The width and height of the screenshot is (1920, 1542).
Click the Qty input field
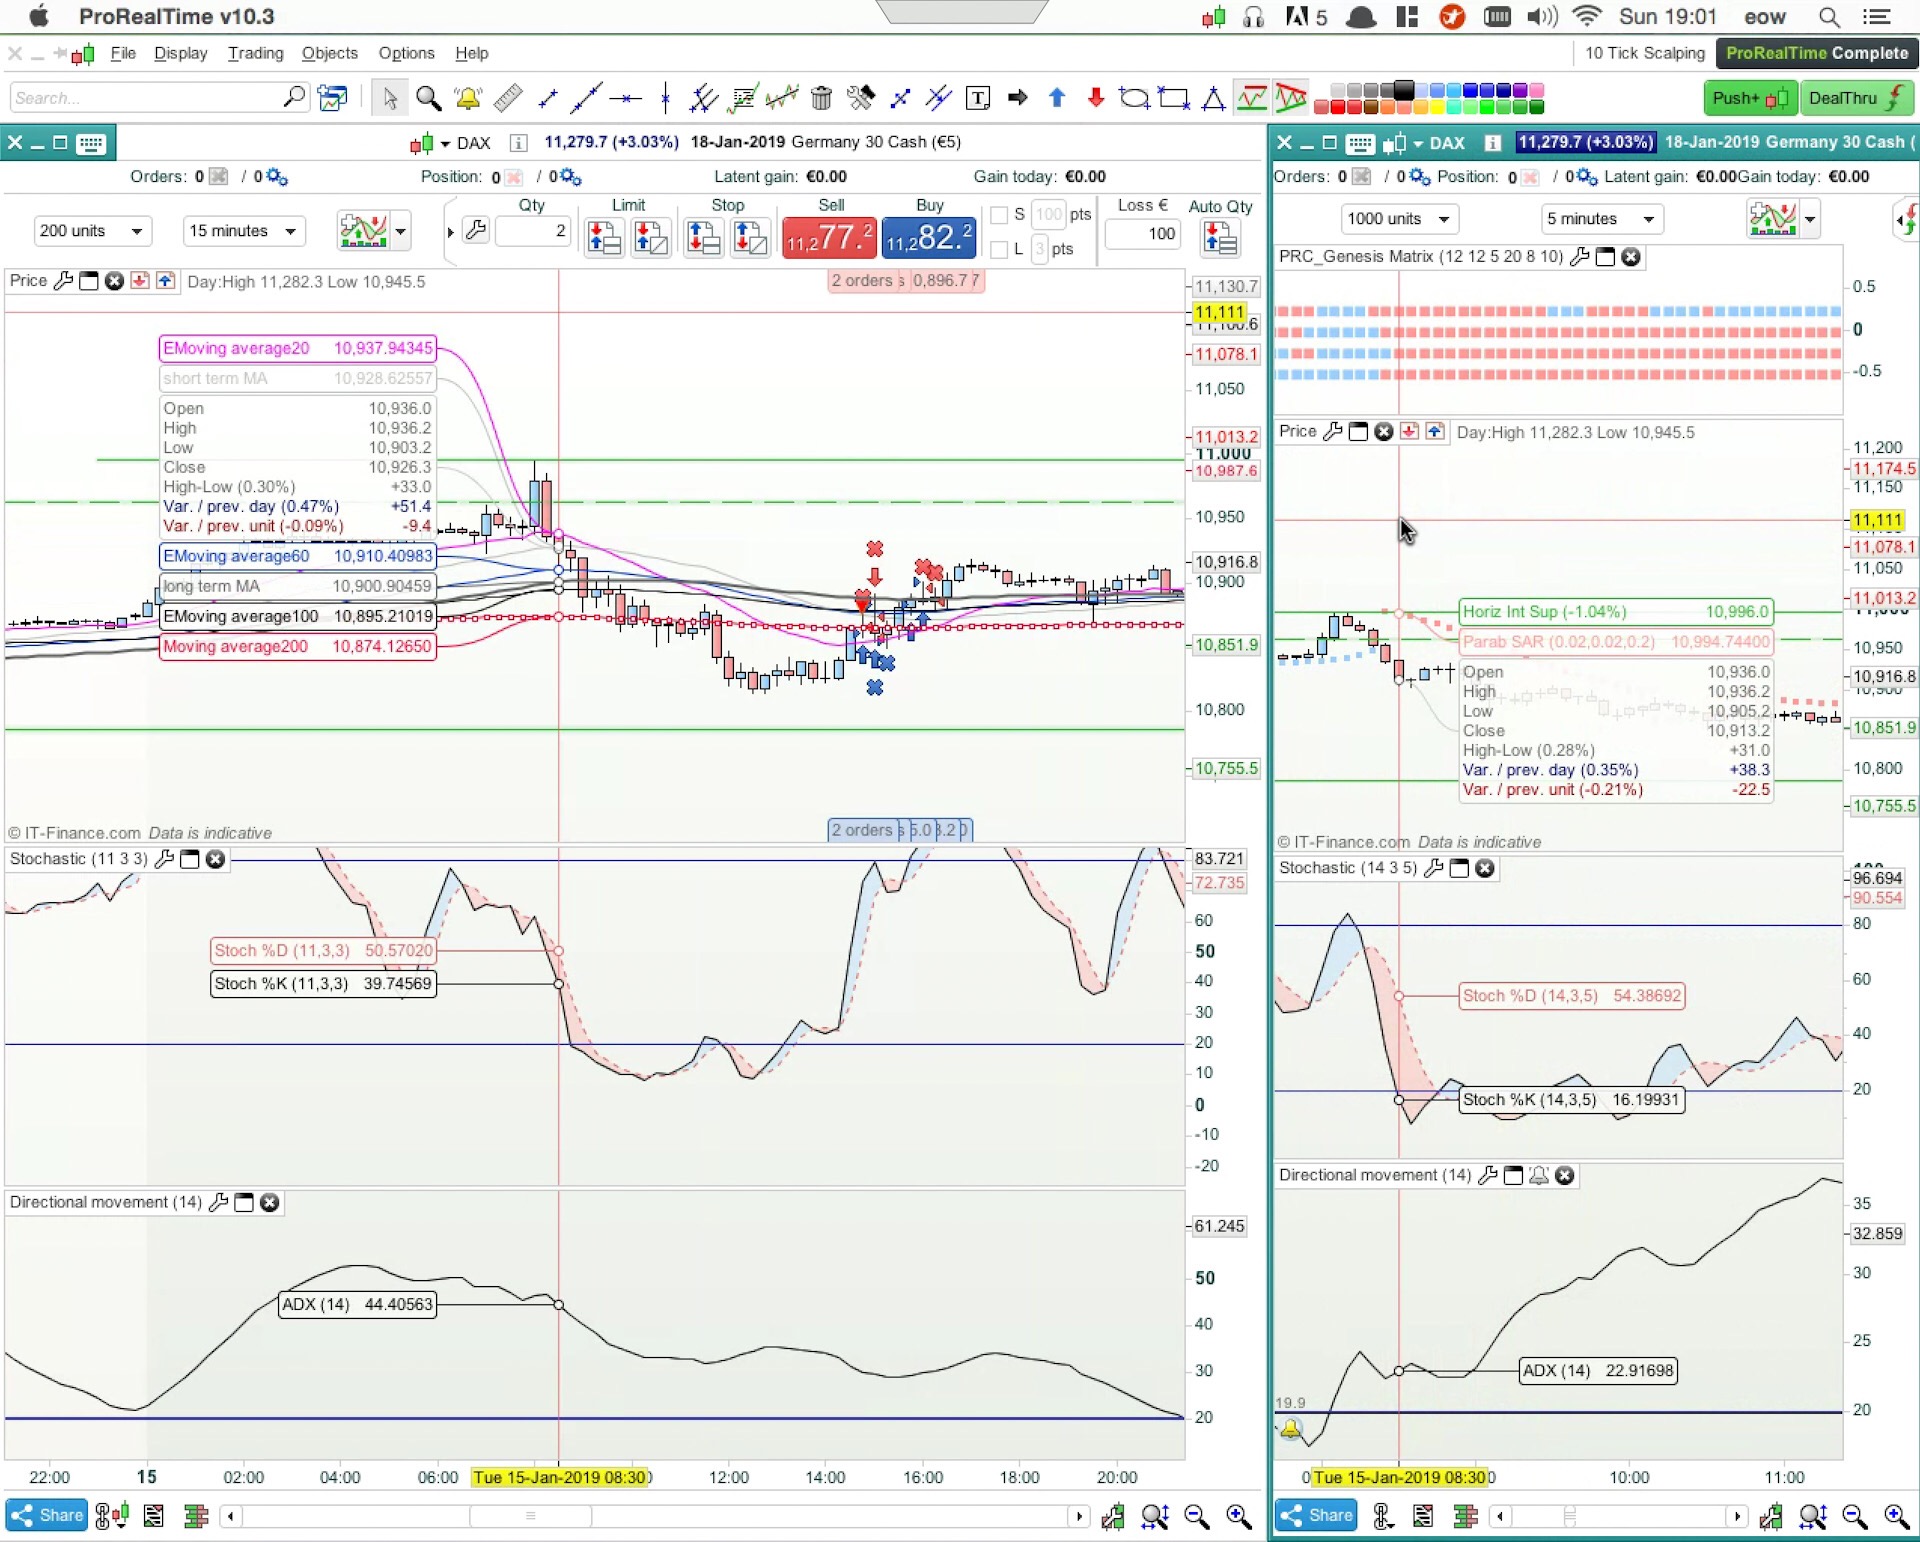[x=532, y=231]
